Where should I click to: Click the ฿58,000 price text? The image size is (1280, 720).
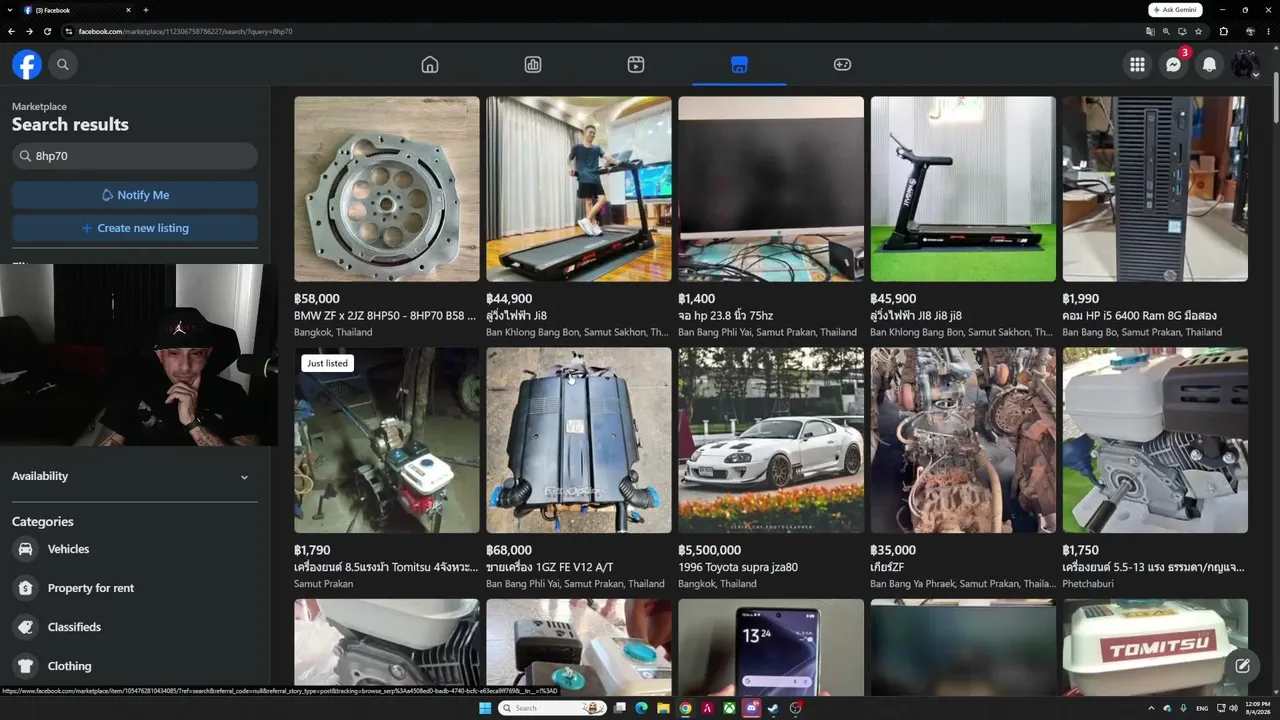[317, 298]
